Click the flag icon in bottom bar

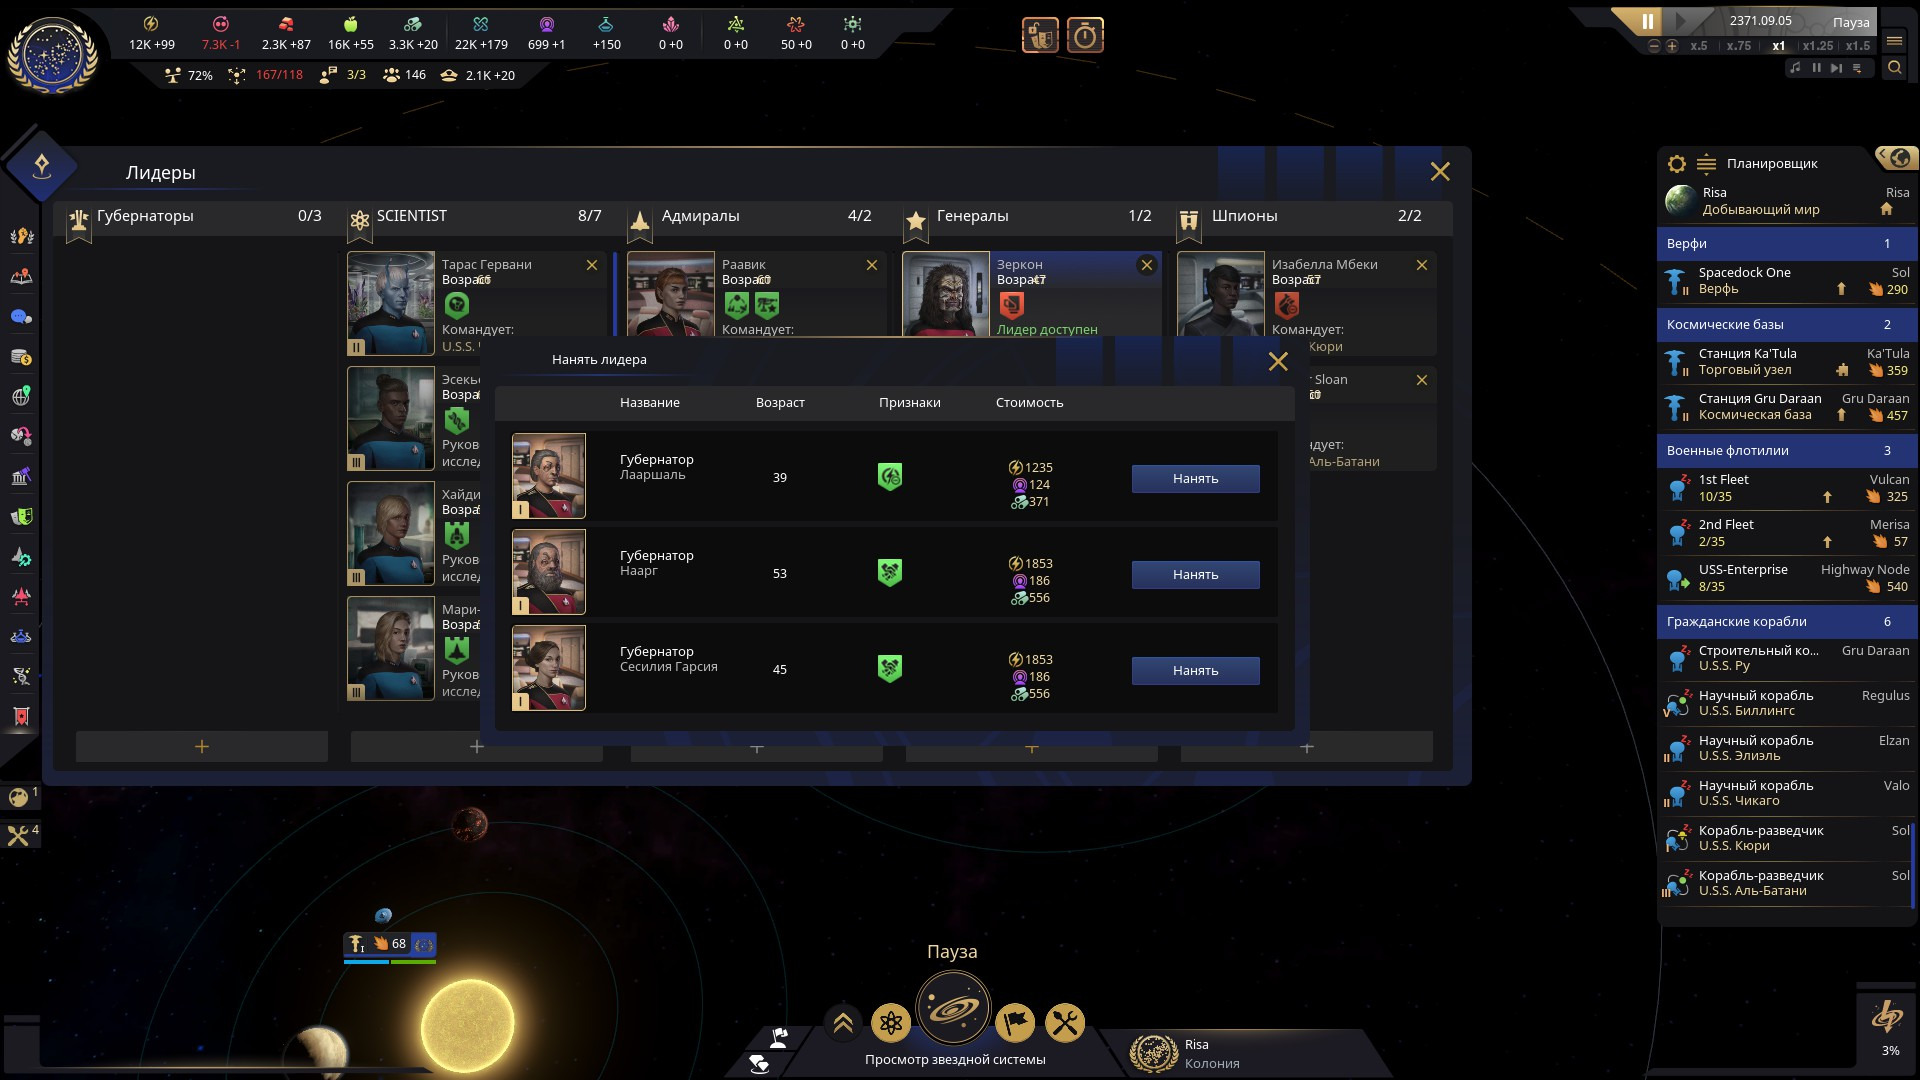coord(1014,1023)
